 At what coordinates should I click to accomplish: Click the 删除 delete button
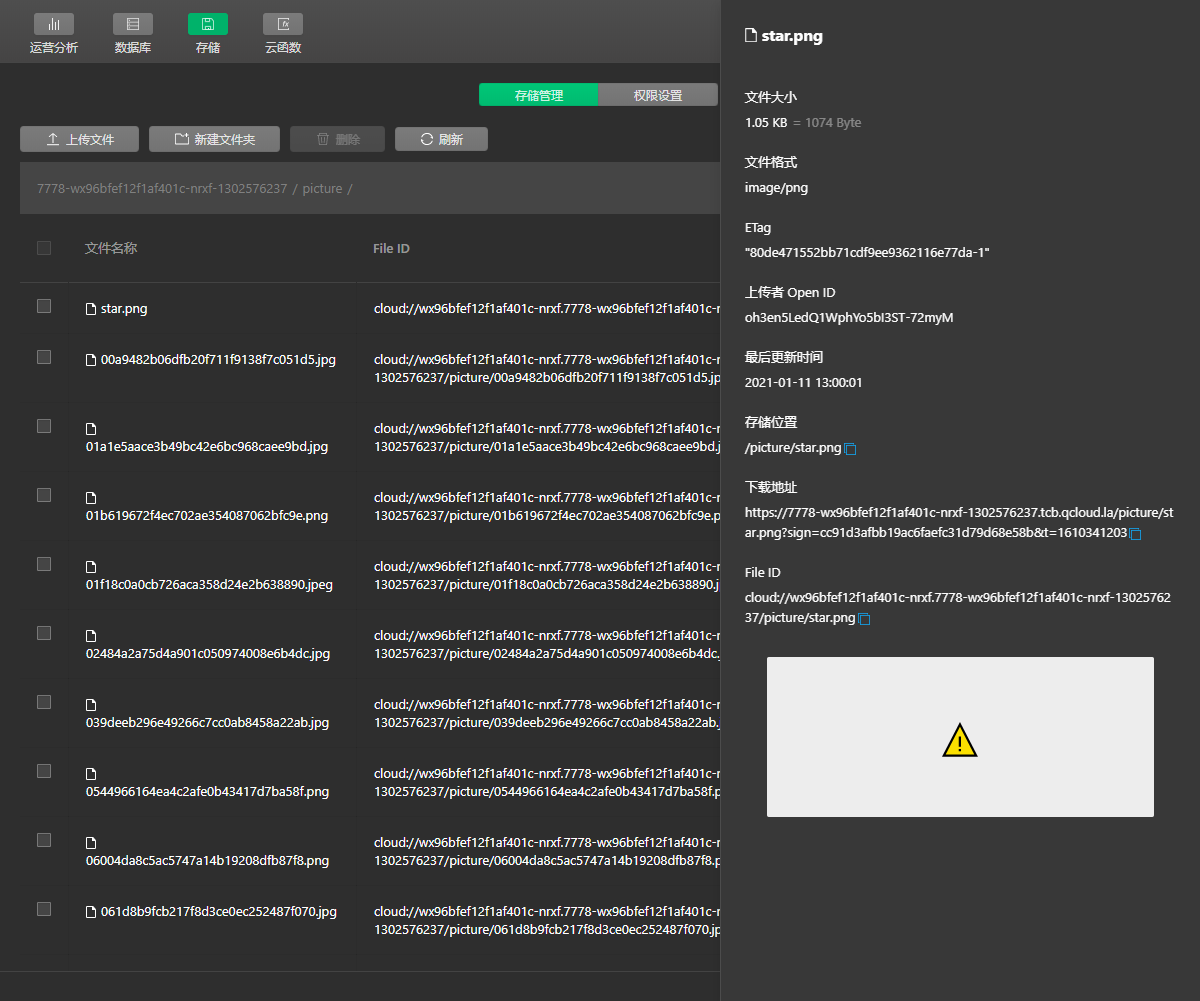pos(337,139)
